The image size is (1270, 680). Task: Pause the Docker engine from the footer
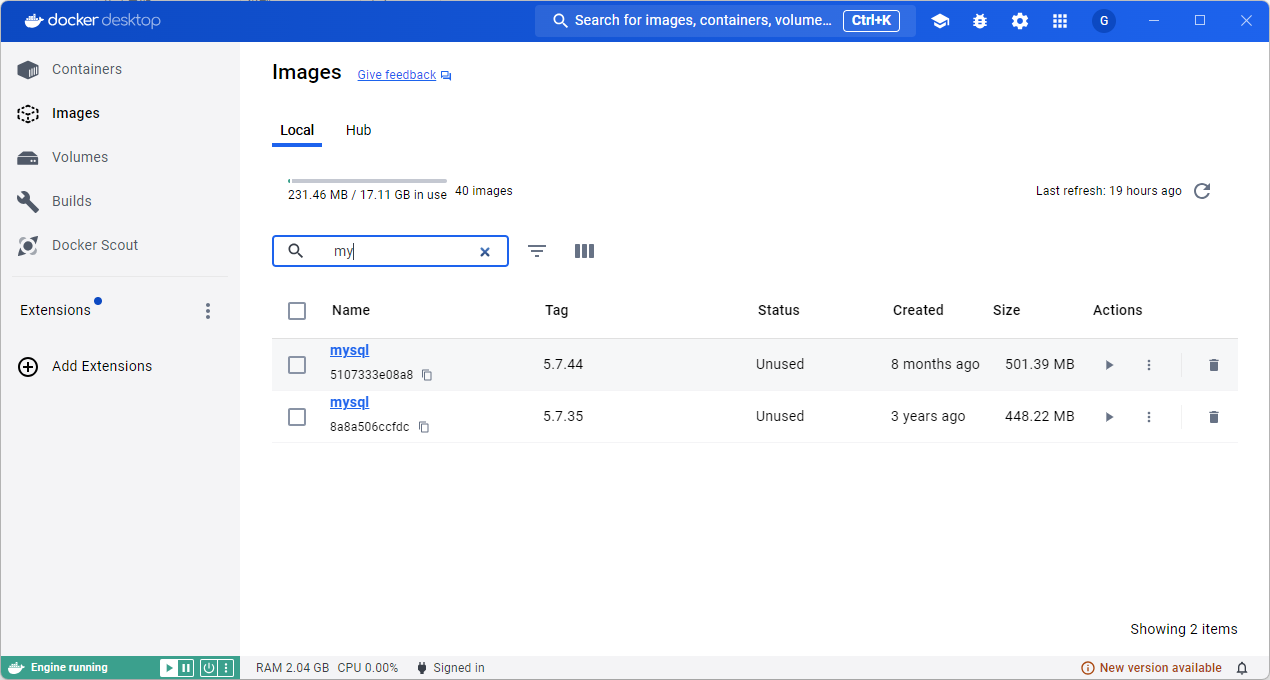pos(185,668)
